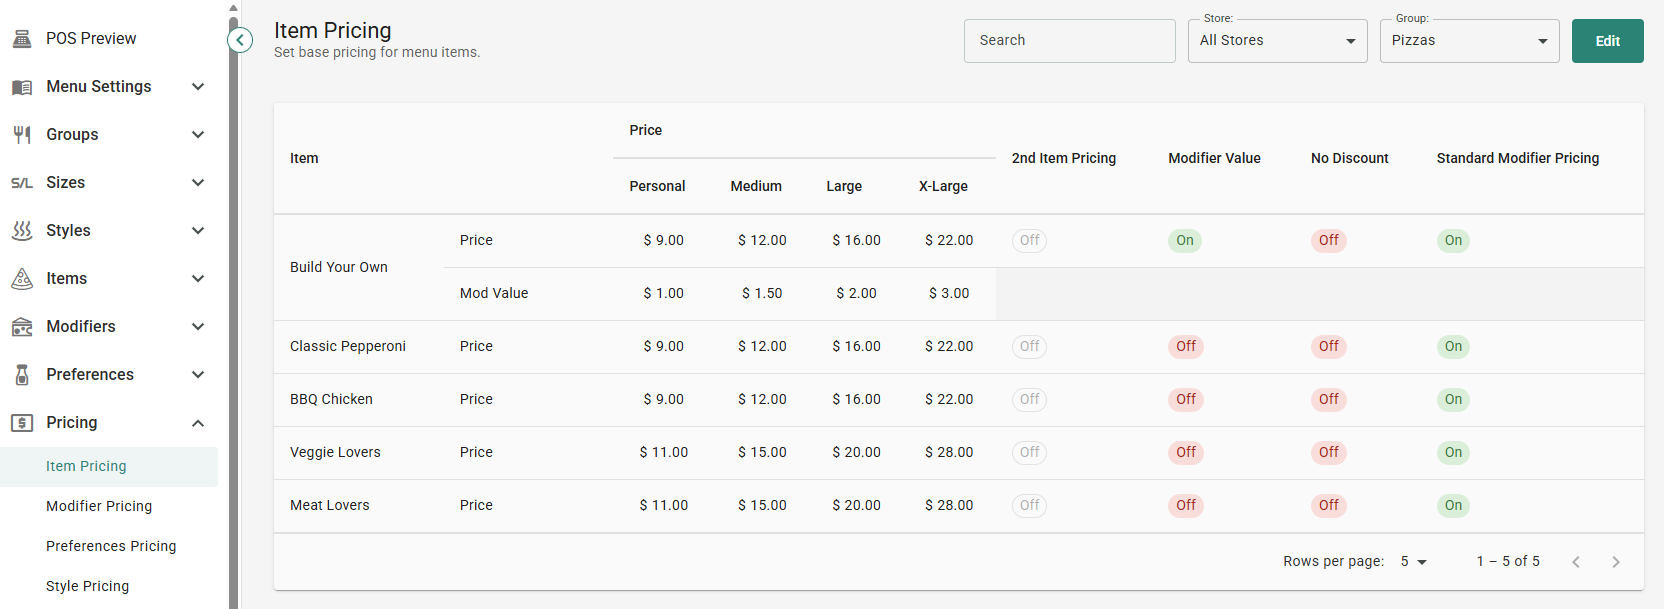Click the Pricing dollar icon
The height and width of the screenshot is (609, 1664).
click(x=22, y=423)
